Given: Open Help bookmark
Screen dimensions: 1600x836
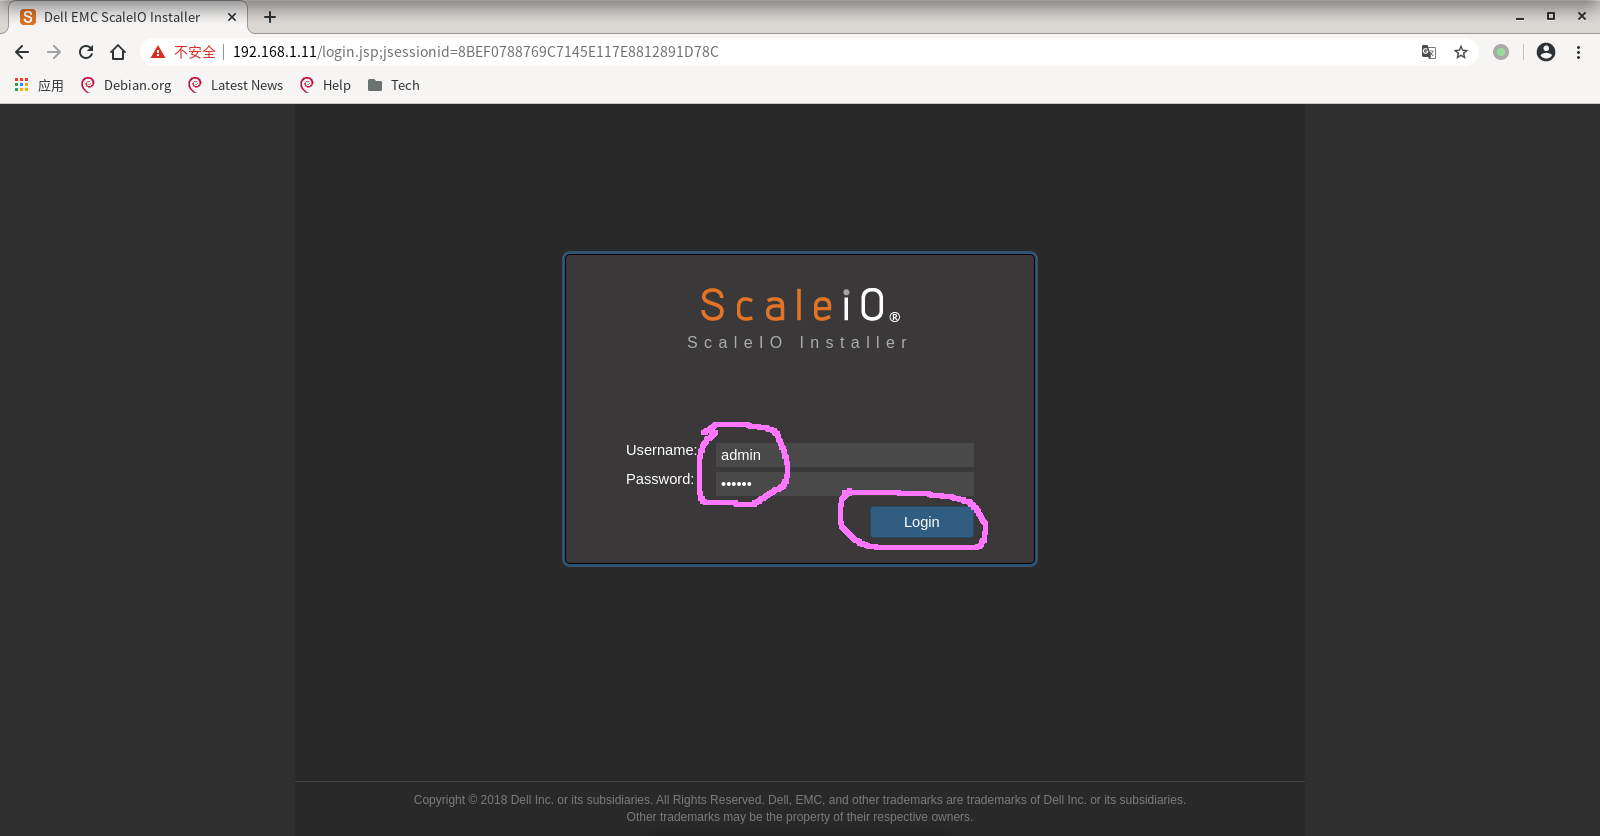Looking at the screenshot, I should click(x=326, y=85).
